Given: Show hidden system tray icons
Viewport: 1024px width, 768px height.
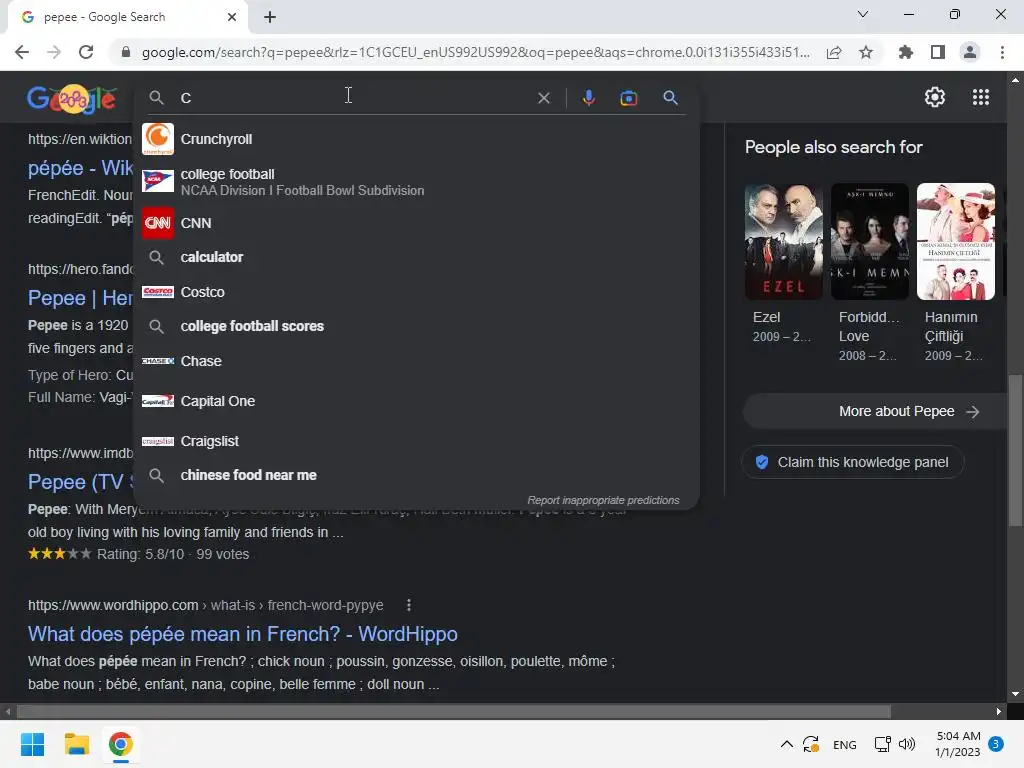Looking at the screenshot, I should (787, 744).
